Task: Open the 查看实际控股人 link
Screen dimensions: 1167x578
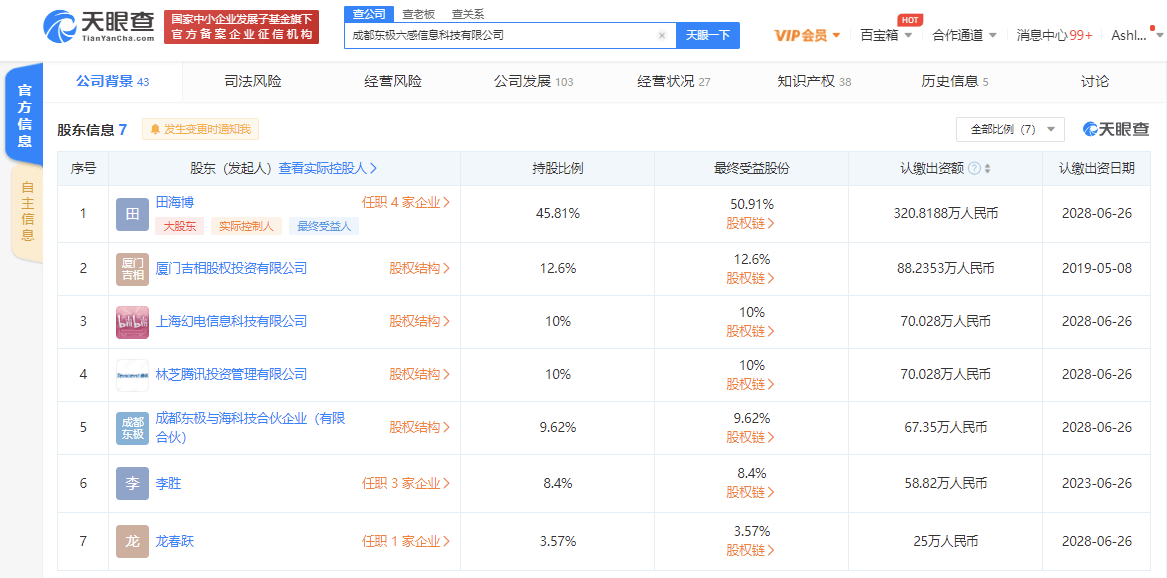Action: (x=327, y=169)
